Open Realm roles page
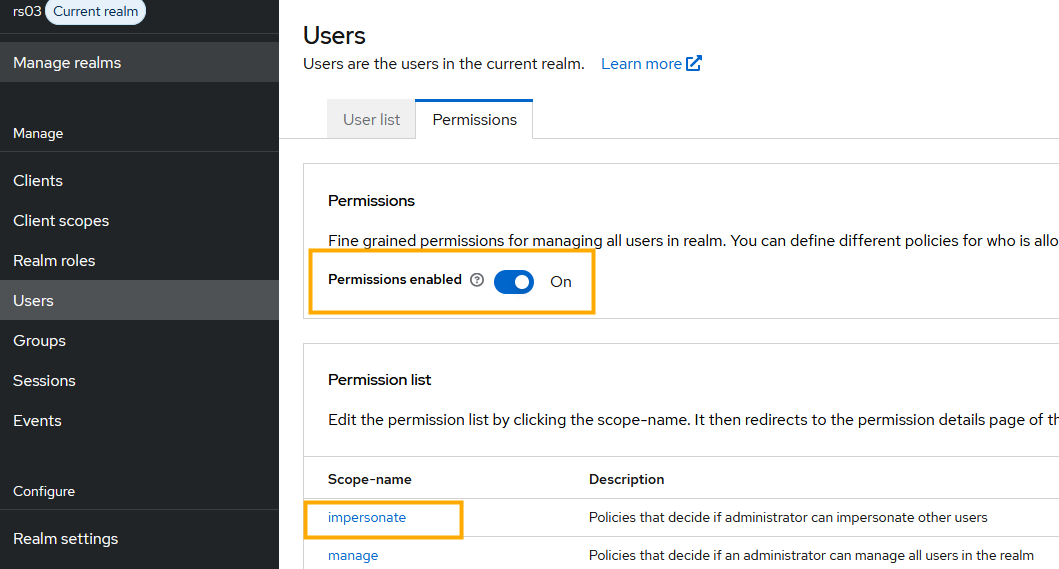Image resolution: width=1059 pixels, height=569 pixels. (54, 260)
